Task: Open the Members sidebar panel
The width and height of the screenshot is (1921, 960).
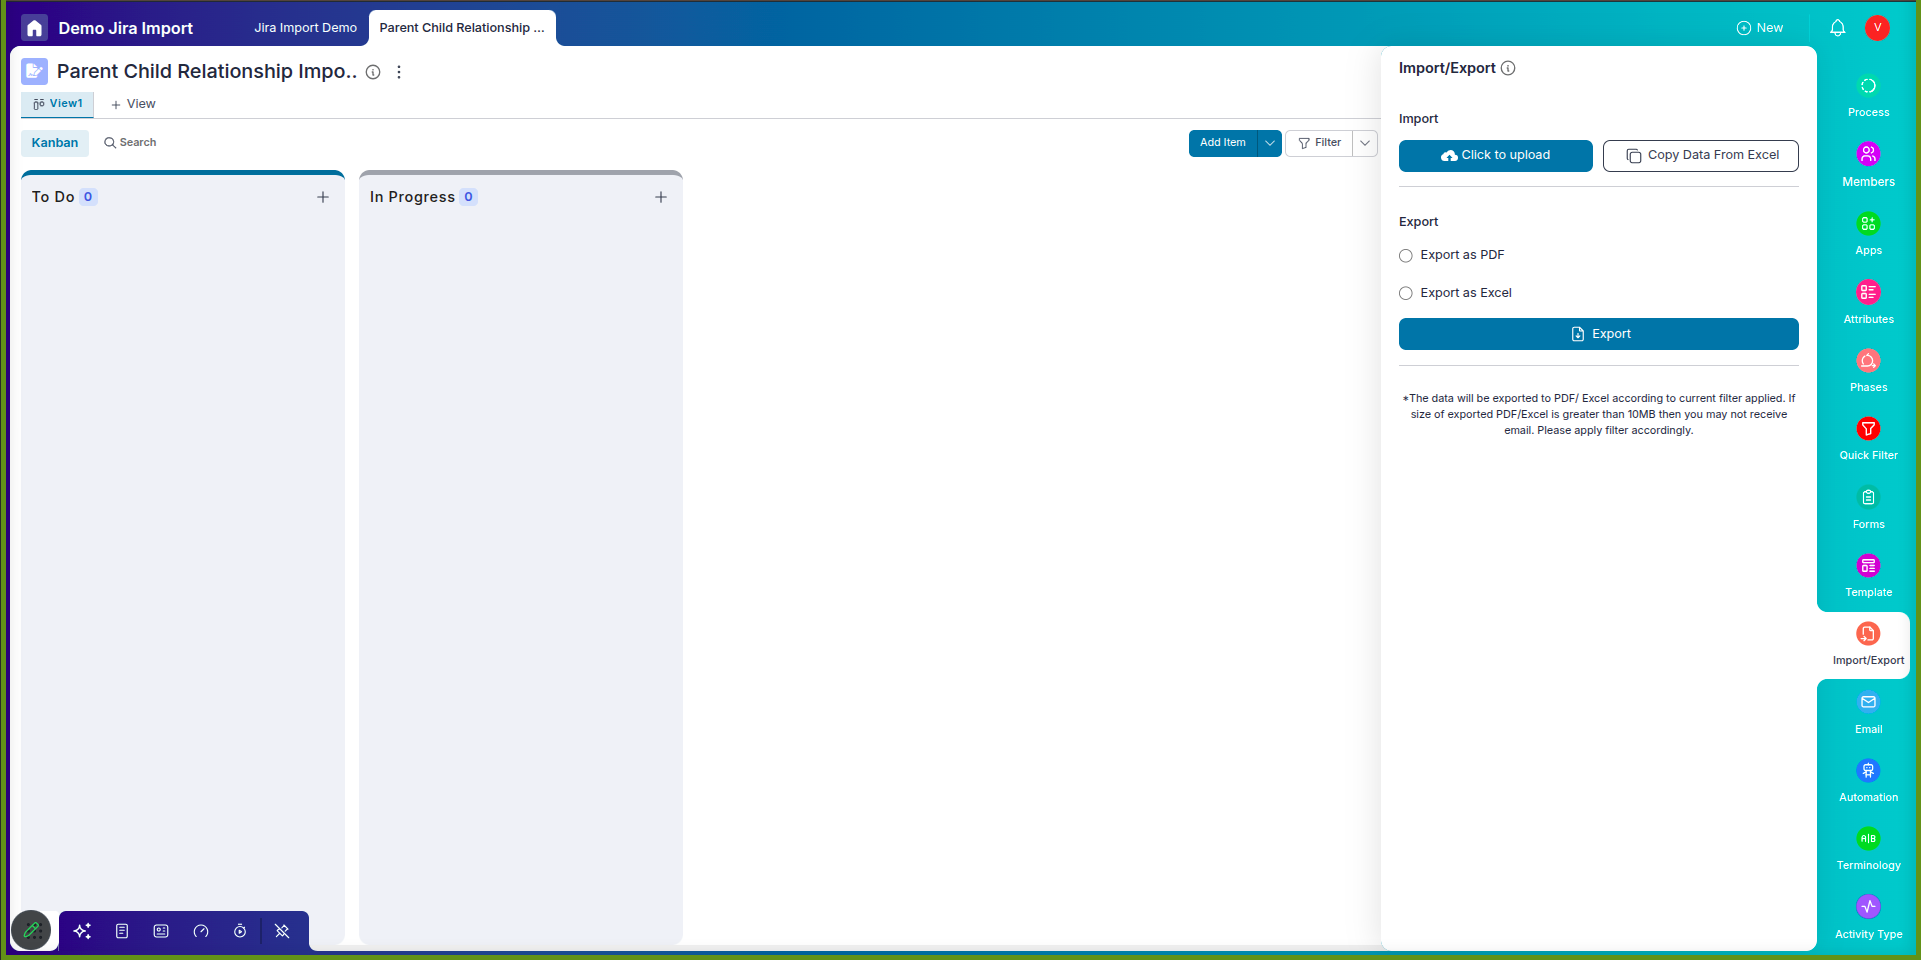Action: [1868, 166]
